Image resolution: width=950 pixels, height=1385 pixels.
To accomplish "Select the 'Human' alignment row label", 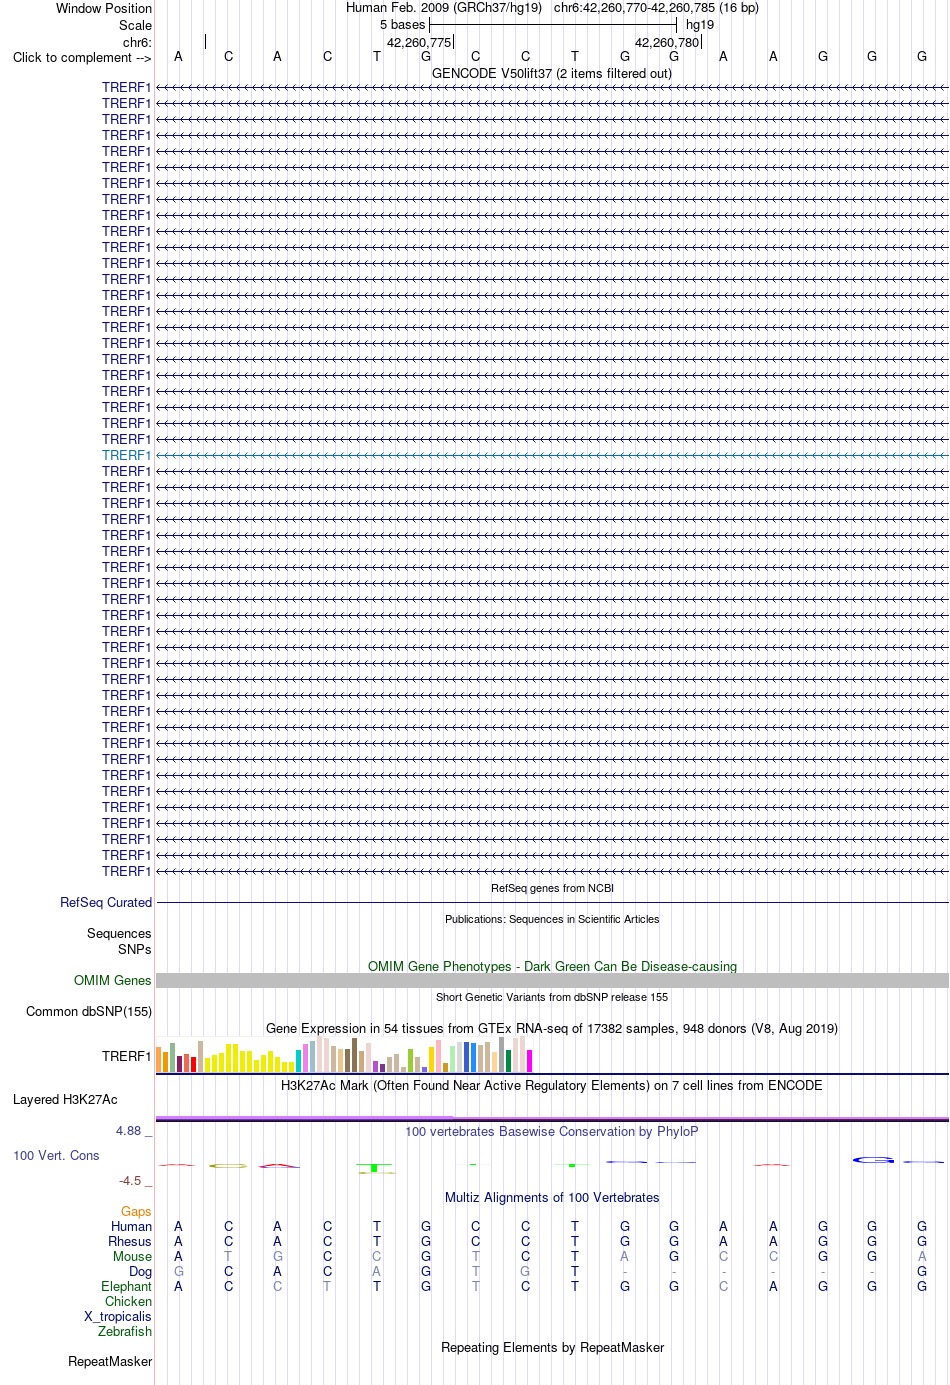I will (132, 1226).
